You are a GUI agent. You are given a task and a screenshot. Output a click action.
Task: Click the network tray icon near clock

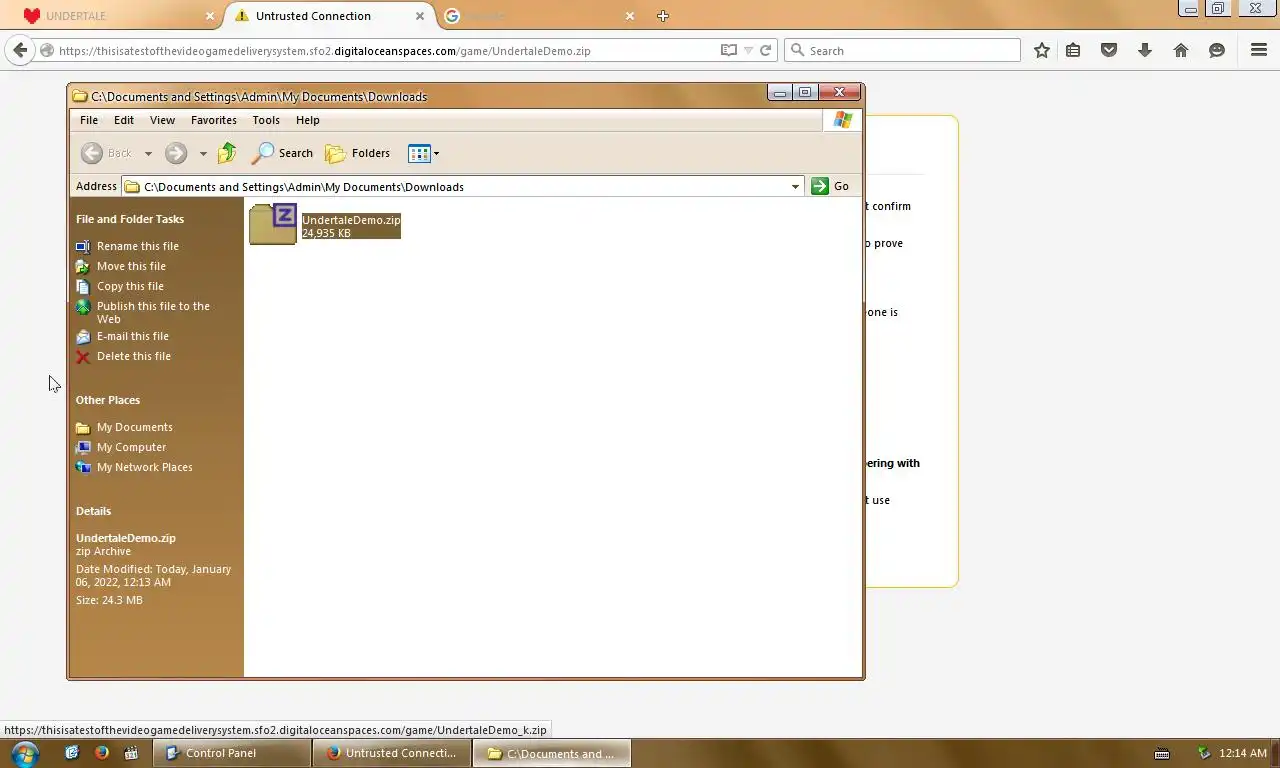click(x=1204, y=753)
